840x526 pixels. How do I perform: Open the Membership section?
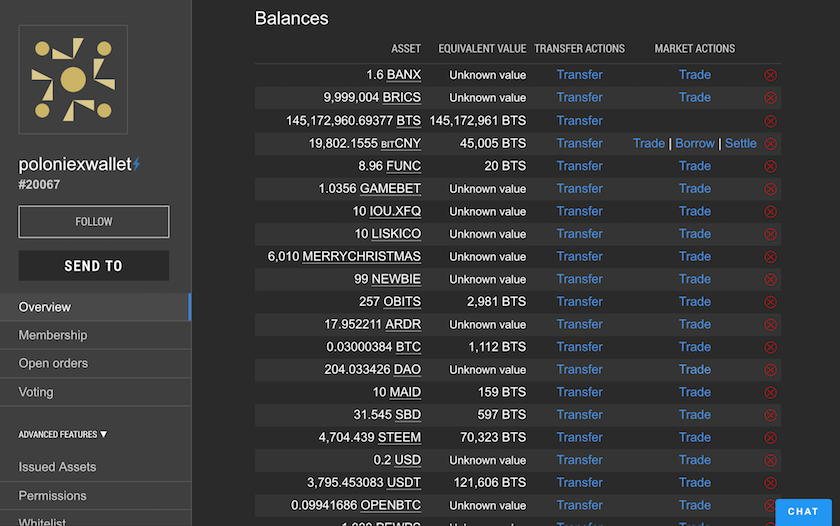point(95,335)
